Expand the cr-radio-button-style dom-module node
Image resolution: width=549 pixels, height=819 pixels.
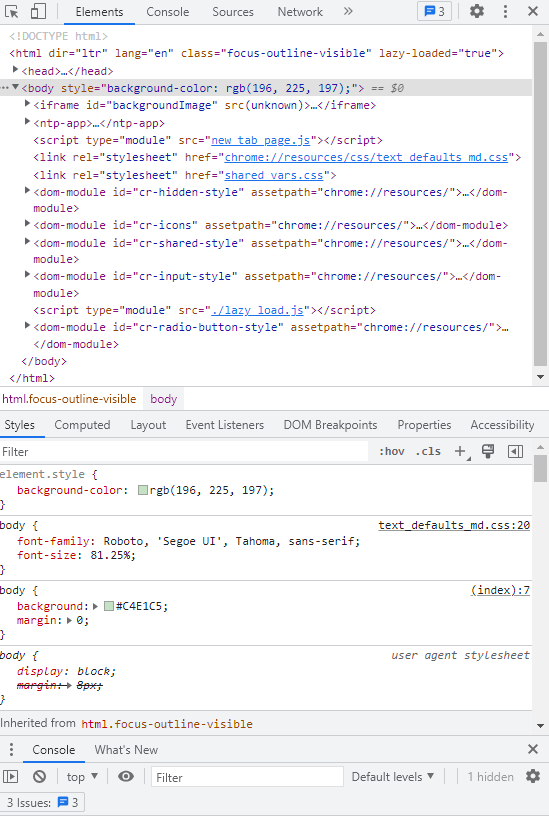tap(27, 325)
